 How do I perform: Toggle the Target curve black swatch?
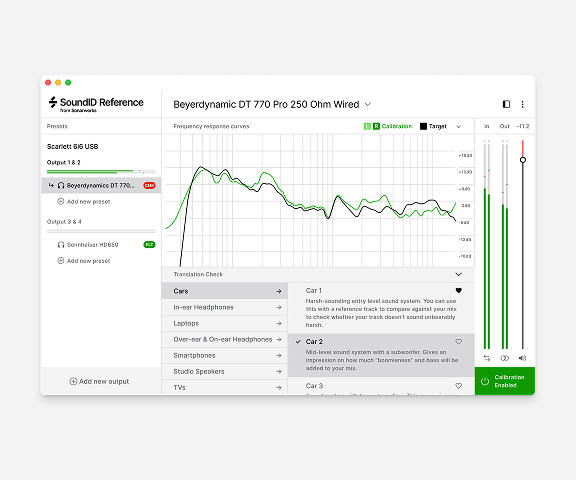coord(423,126)
